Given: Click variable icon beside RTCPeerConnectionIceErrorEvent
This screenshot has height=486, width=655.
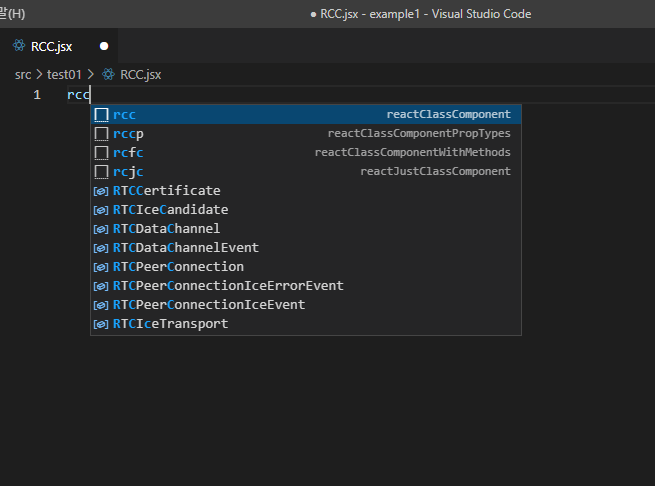Looking at the screenshot, I should click(x=101, y=286).
